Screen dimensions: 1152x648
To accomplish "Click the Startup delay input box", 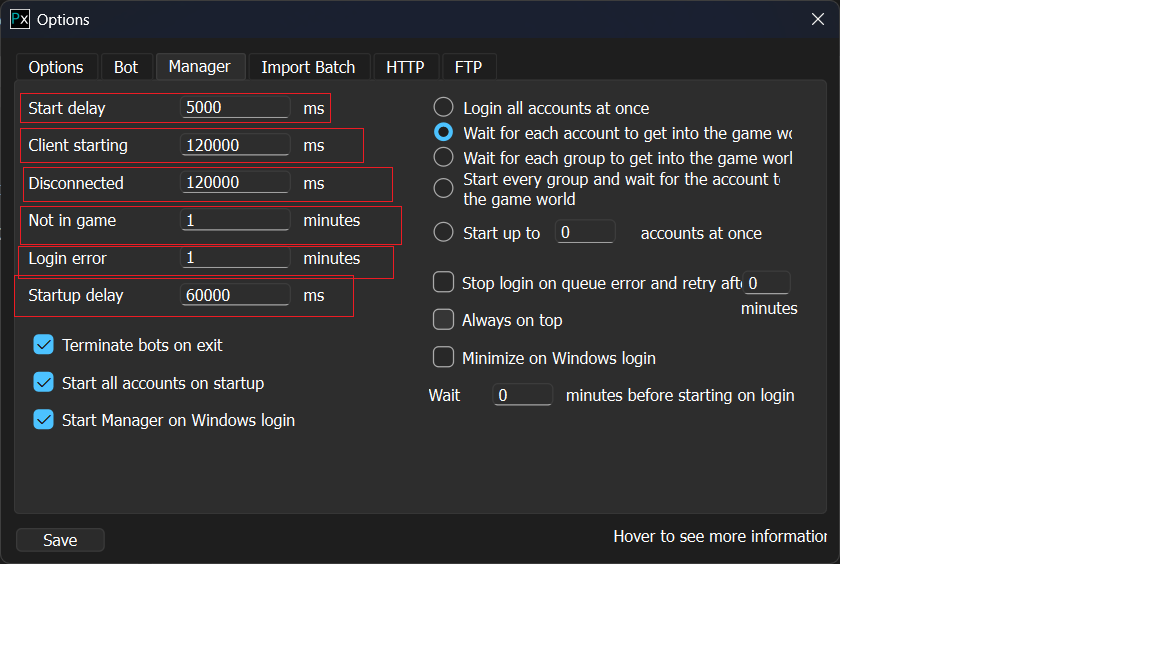I will coord(235,295).
